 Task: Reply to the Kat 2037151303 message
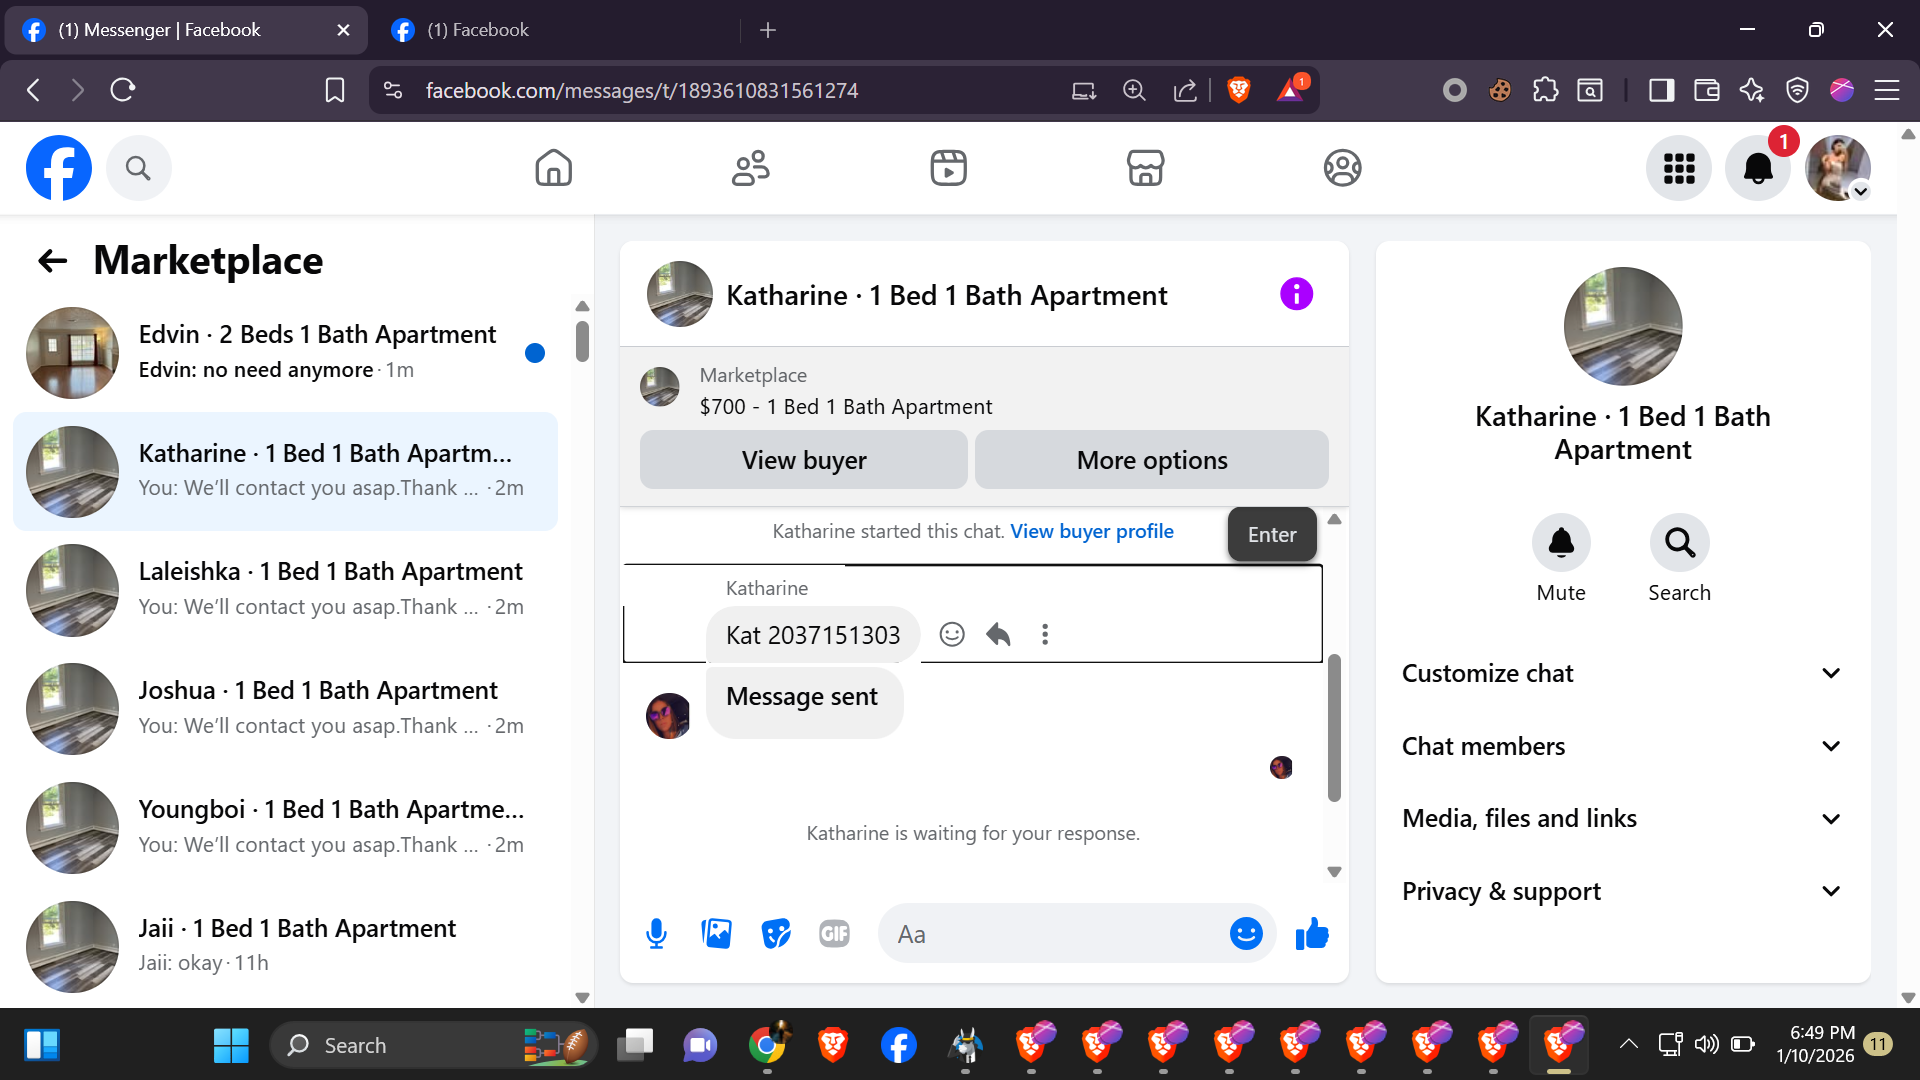[x=998, y=634]
